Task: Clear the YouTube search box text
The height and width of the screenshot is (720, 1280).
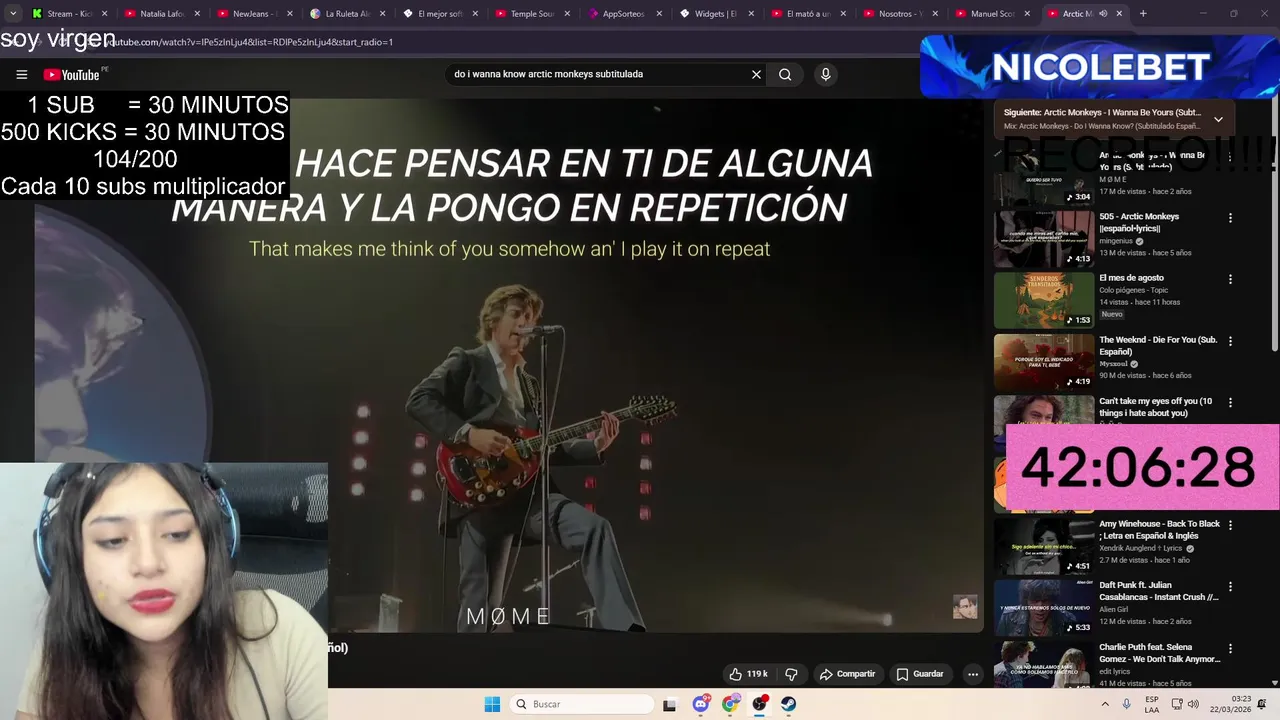Action: pyautogui.click(x=756, y=74)
